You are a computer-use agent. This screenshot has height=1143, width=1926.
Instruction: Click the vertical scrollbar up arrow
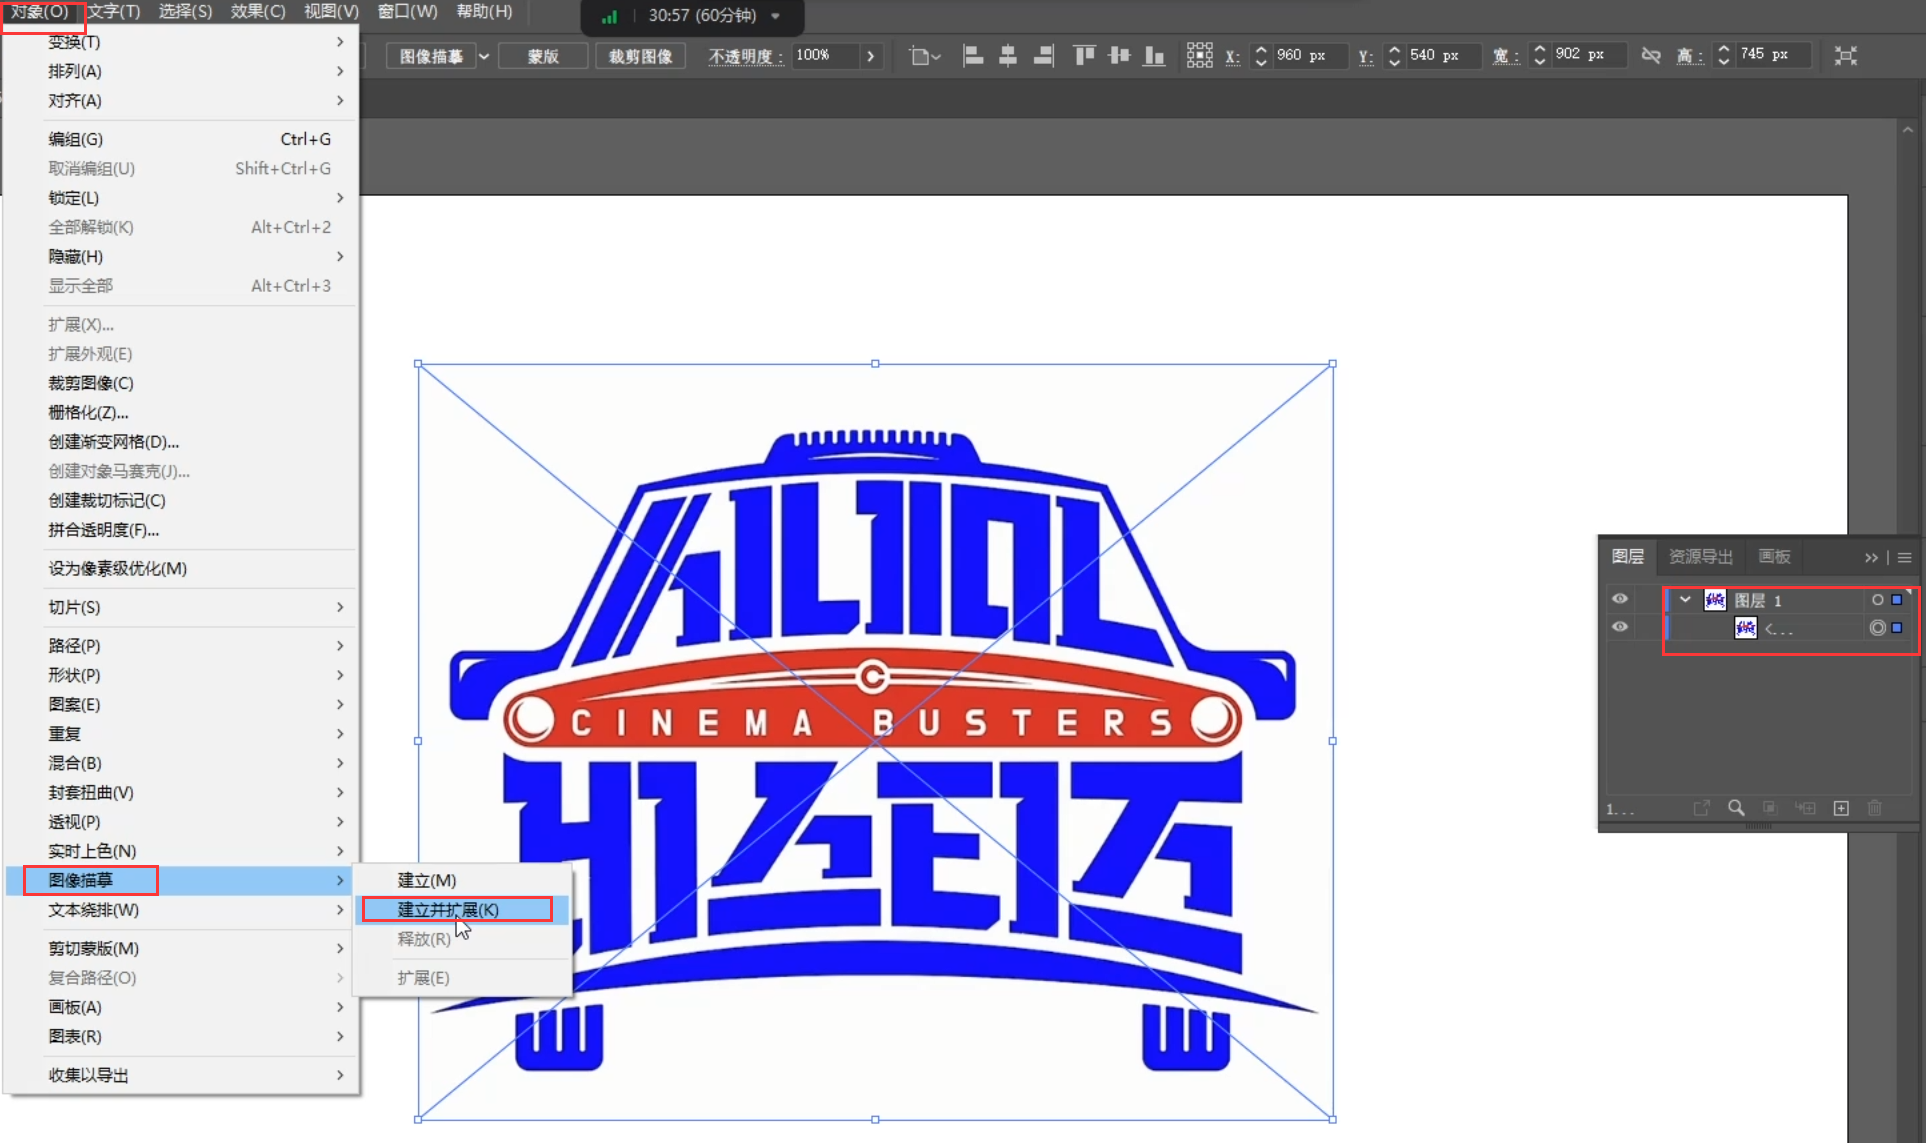pyautogui.click(x=1907, y=130)
